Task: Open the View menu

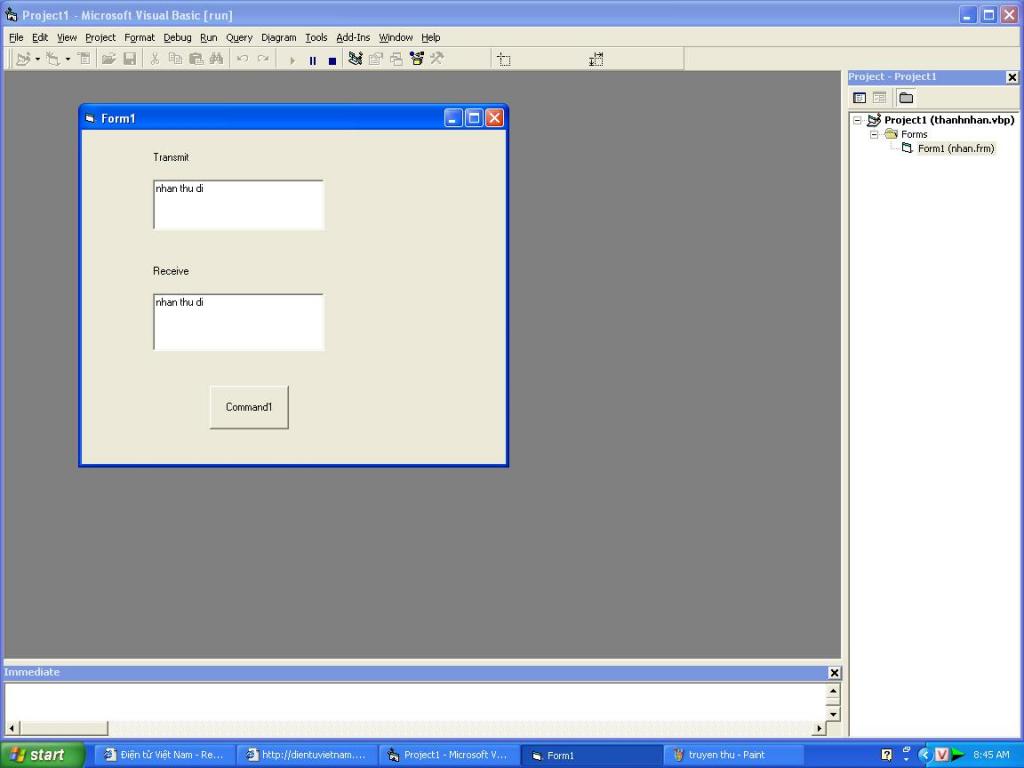Action: point(67,38)
